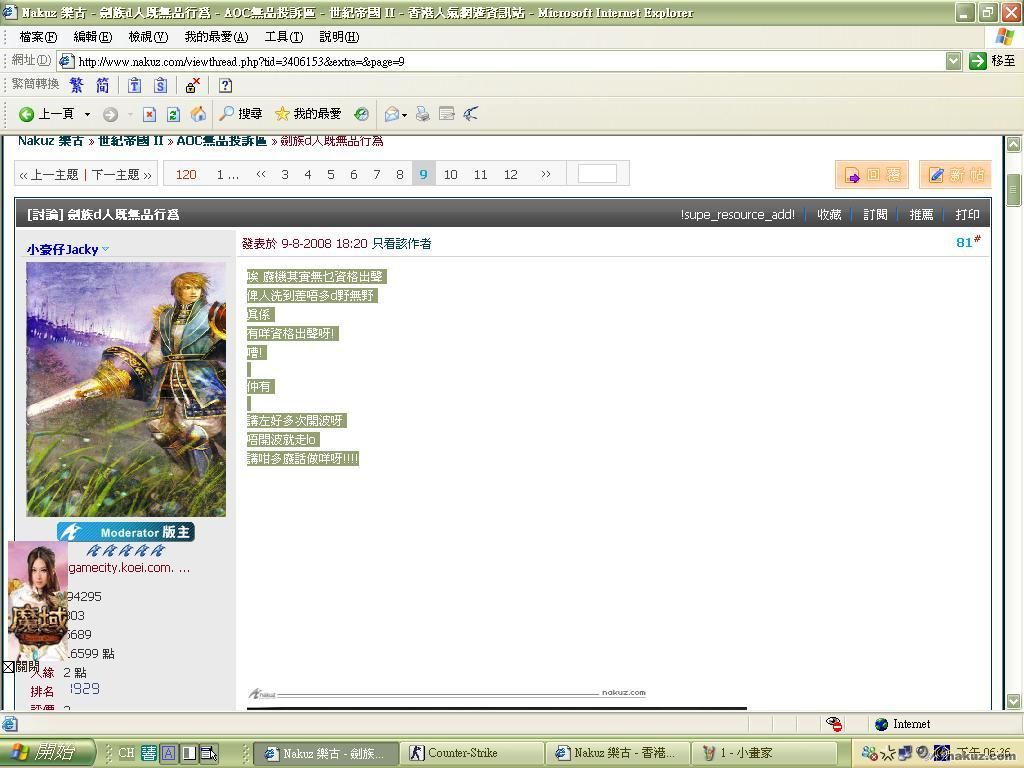Open the 小豪仔Jacky username dropdown arrow
1024x768 pixels.
[106, 249]
